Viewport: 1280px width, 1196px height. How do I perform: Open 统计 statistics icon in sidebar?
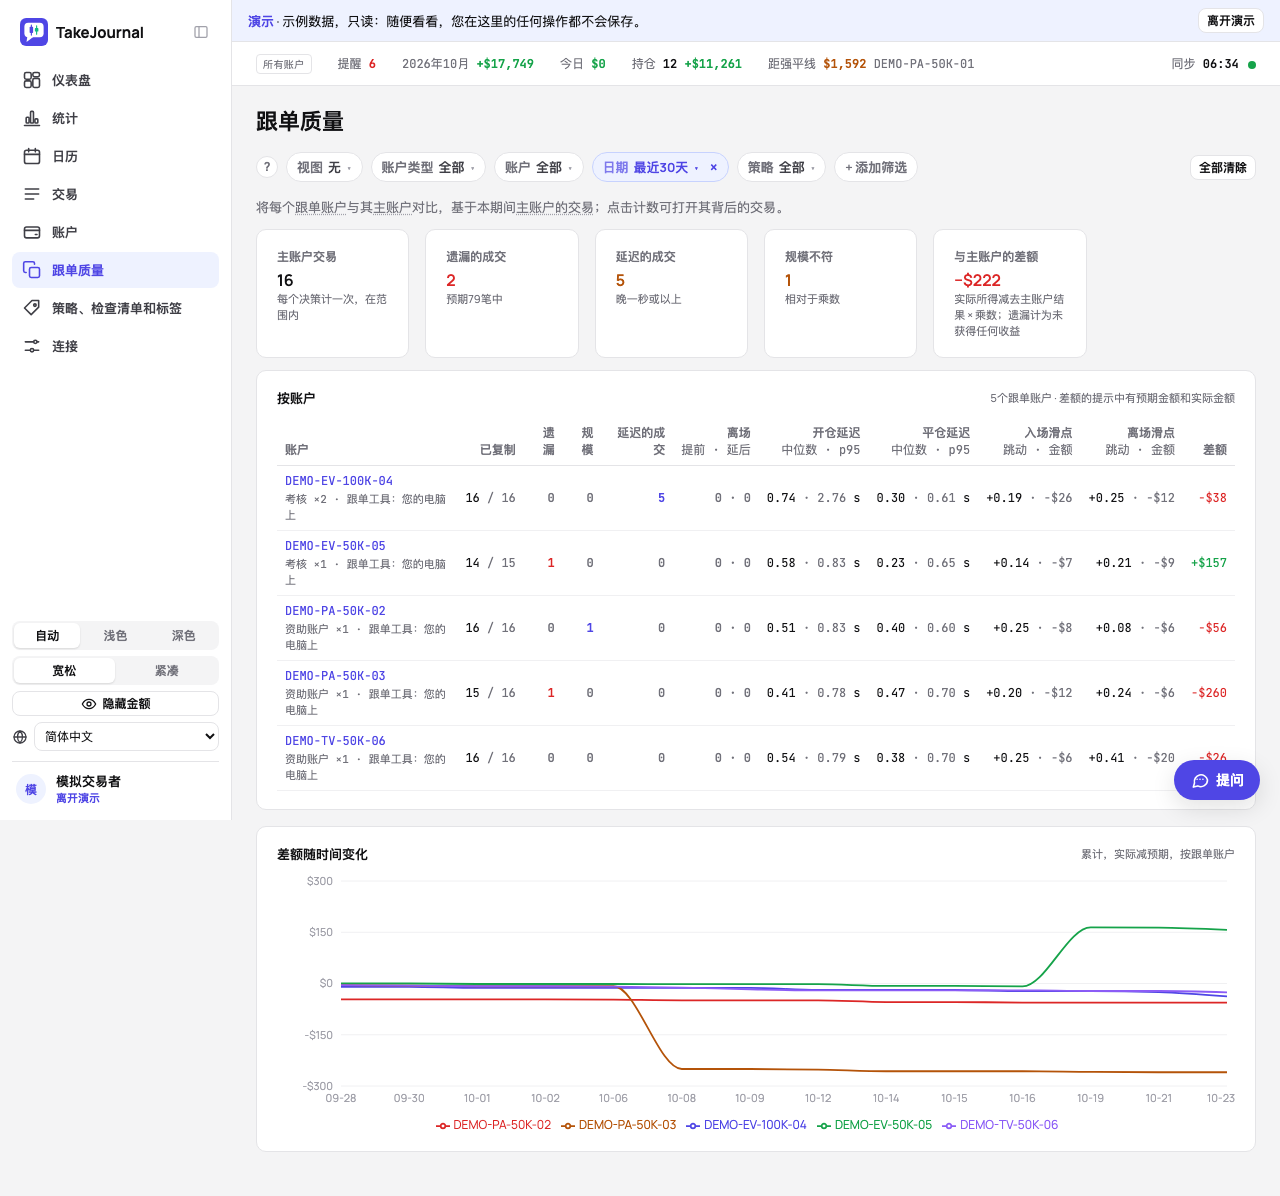coord(32,118)
